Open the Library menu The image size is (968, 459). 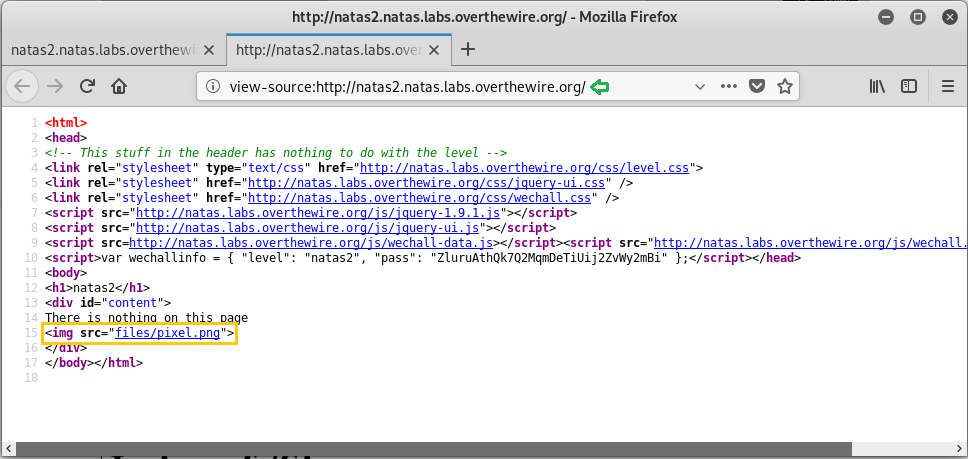pyautogui.click(x=877, y=86)
